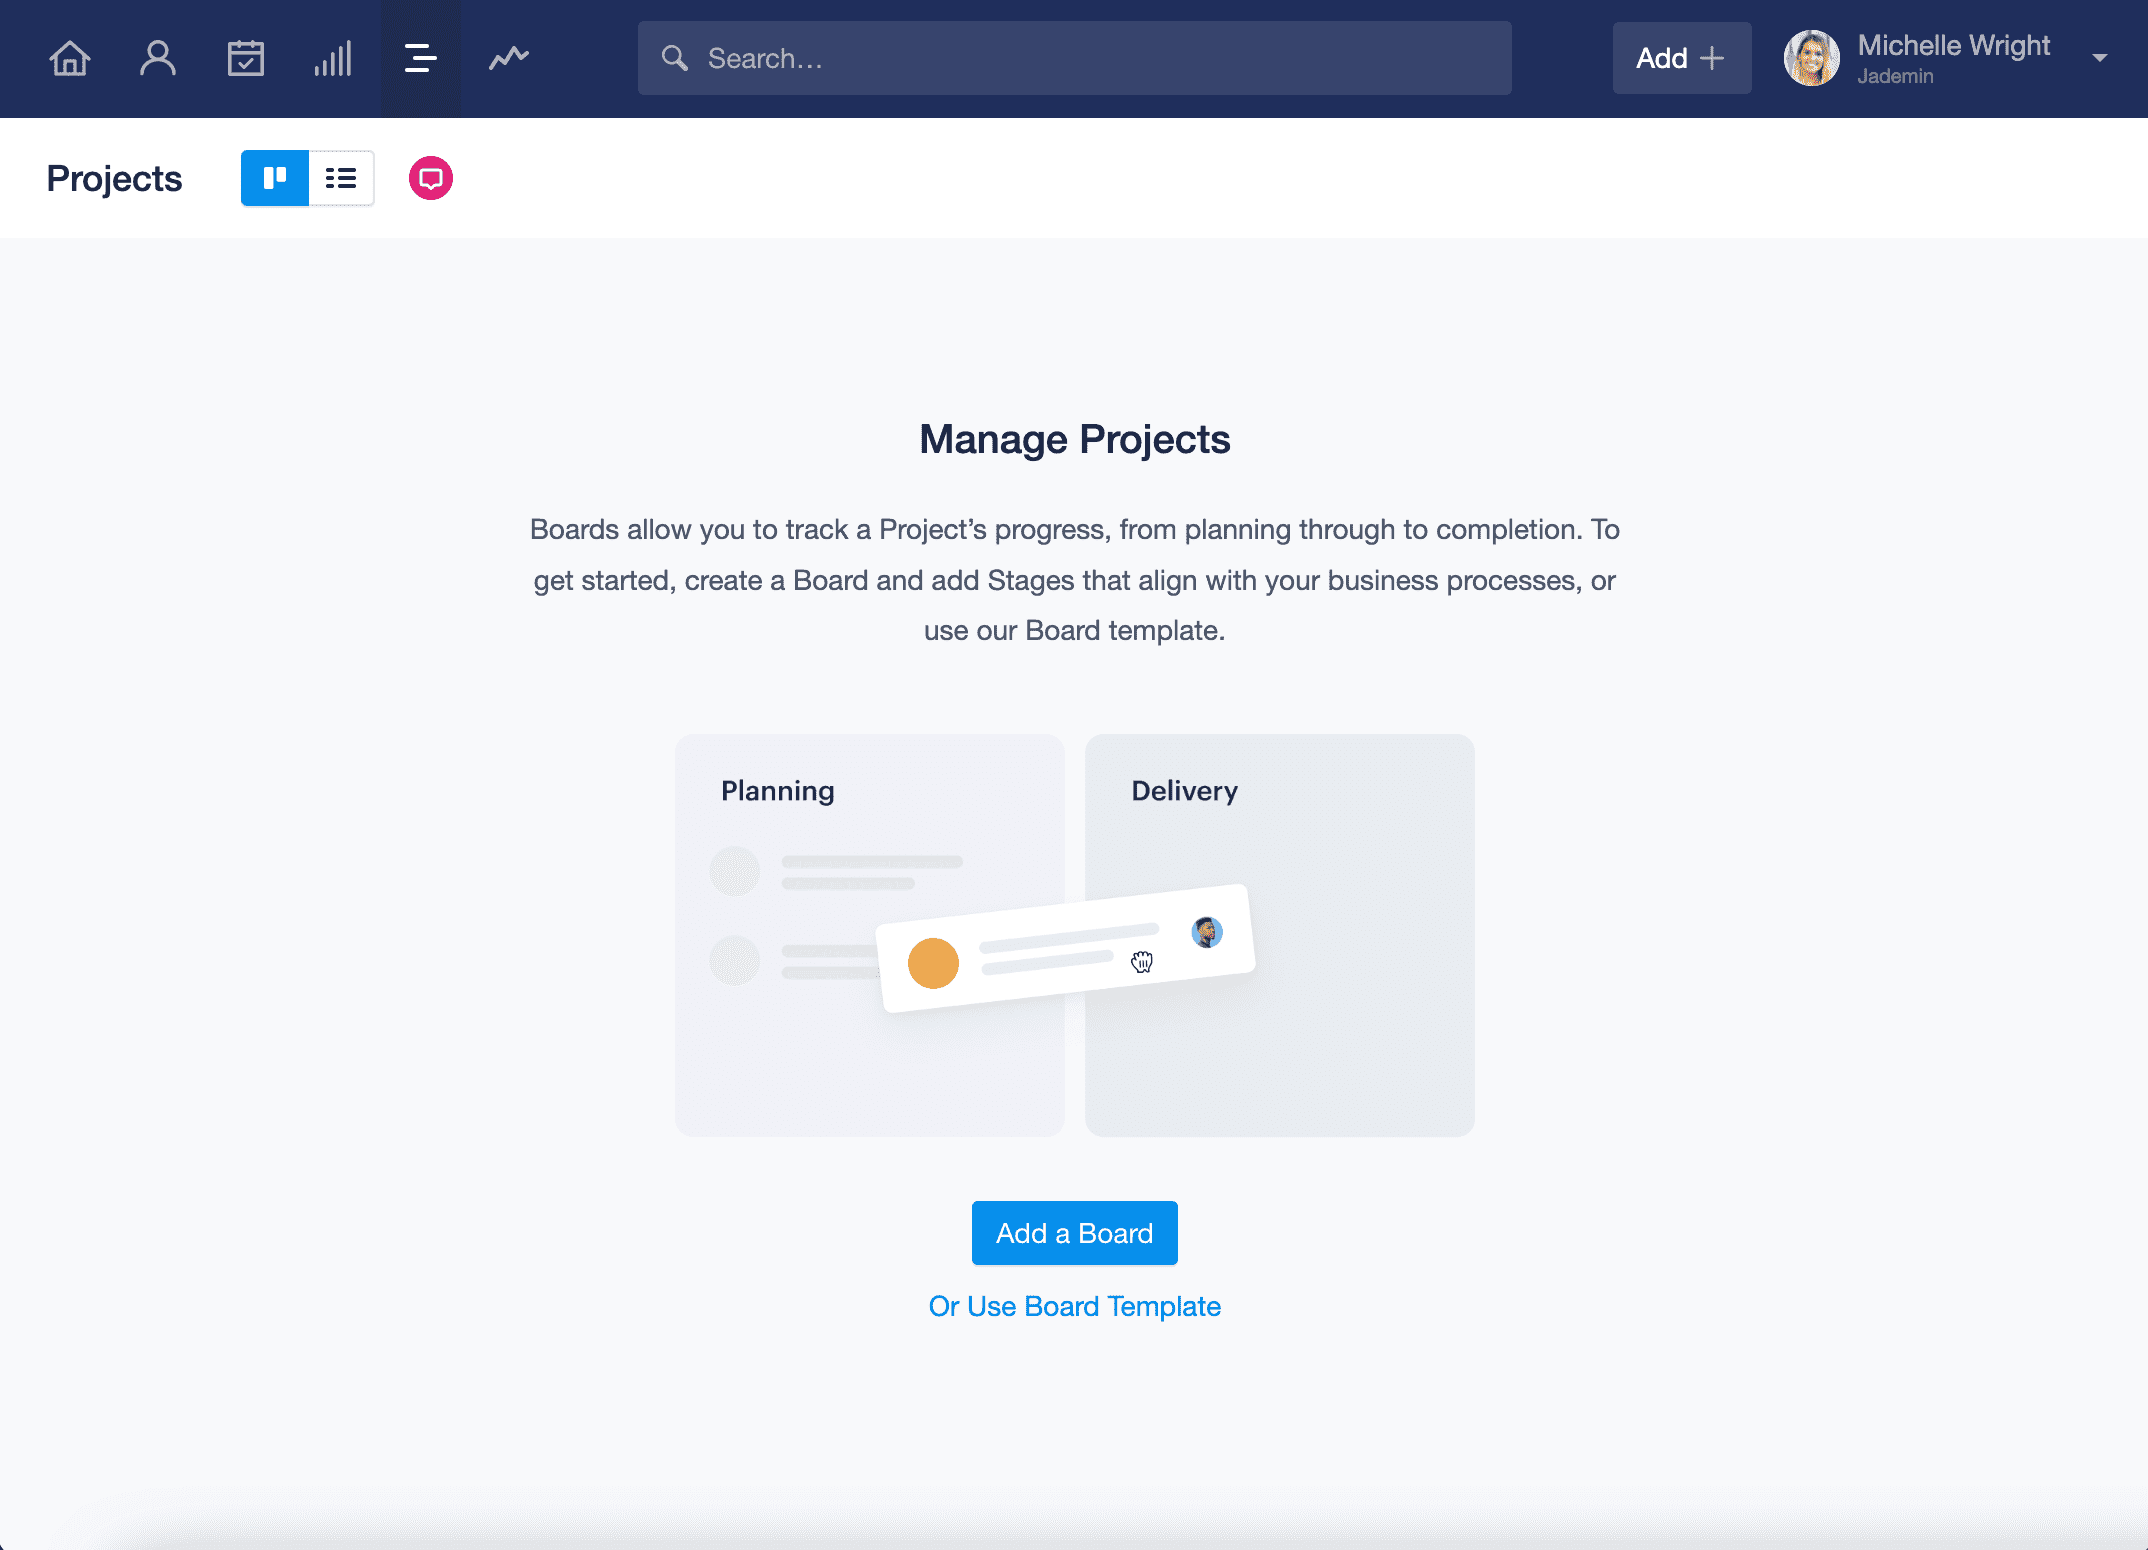Click the Projects tab label

[x=113, y=177]
